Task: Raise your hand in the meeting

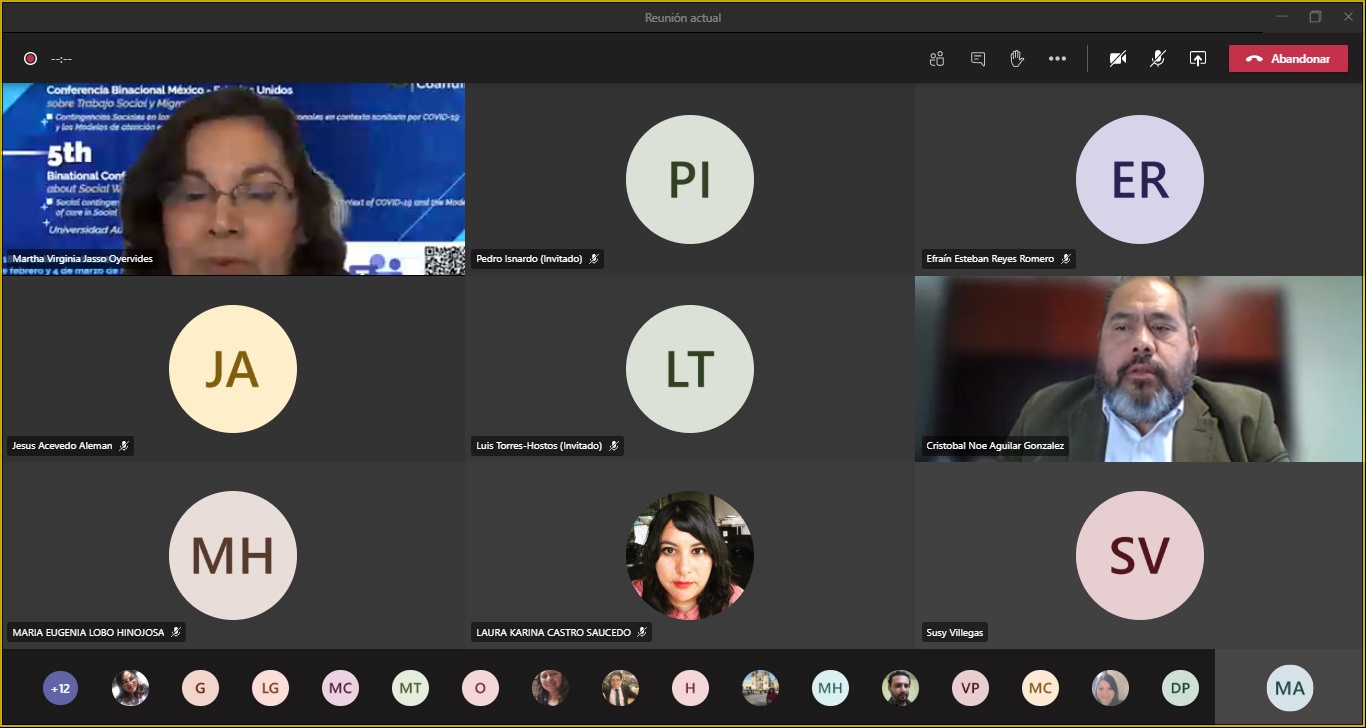Action: click(1017, 59)
